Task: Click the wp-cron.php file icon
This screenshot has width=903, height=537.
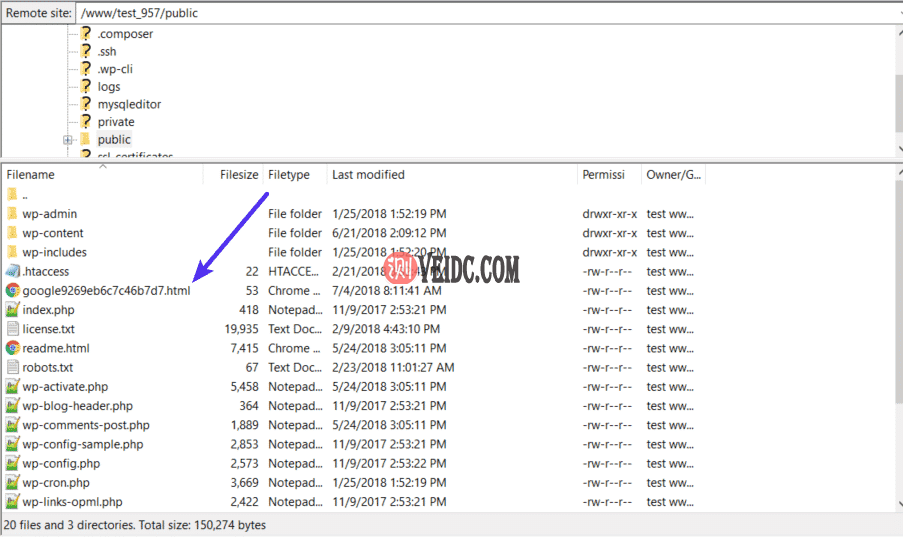Action: (12, 482)
